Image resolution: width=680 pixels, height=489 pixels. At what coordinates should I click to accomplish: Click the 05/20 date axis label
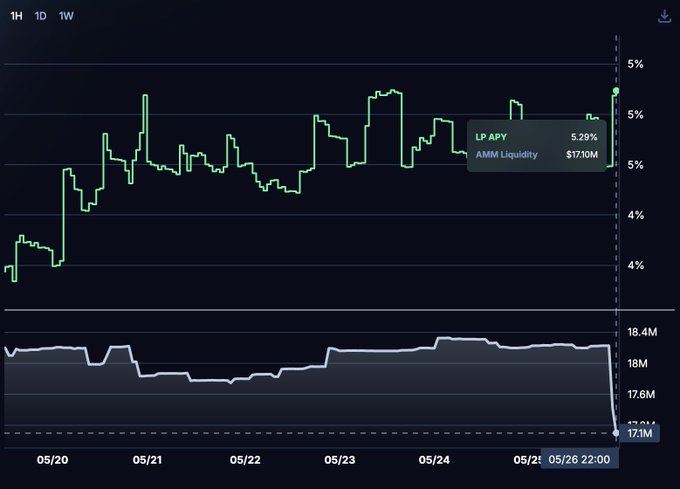(52, 460)
